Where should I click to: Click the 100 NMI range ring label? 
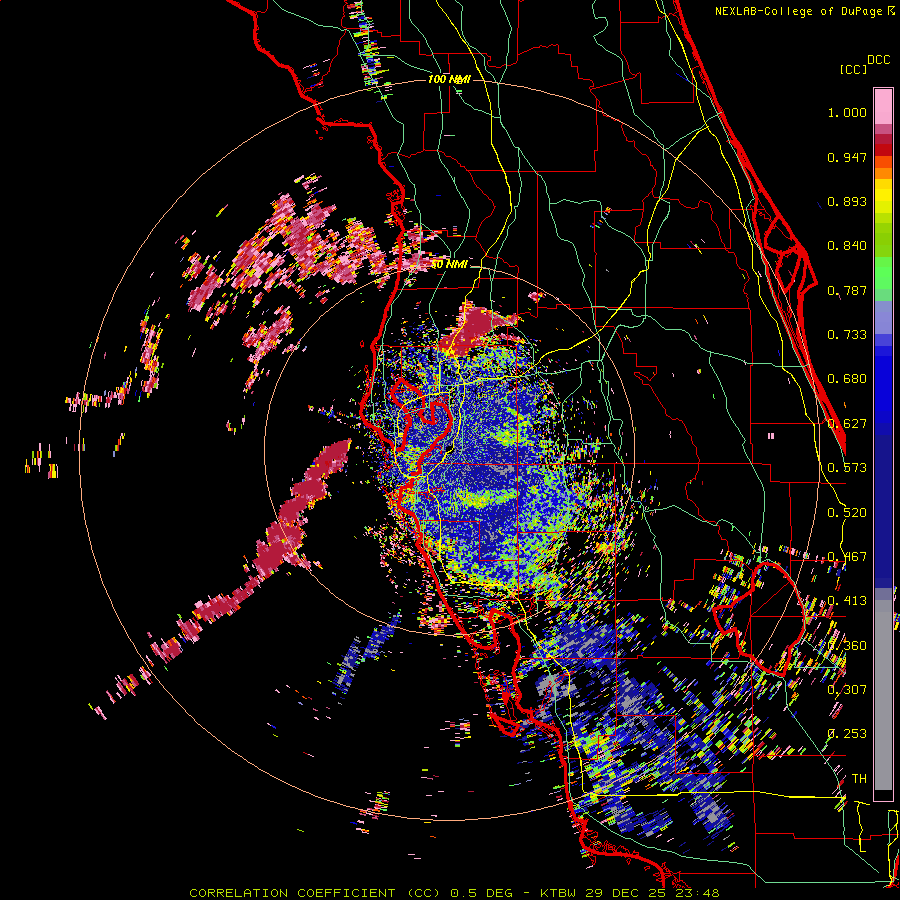pyautogui.click(x=449, y=79)
